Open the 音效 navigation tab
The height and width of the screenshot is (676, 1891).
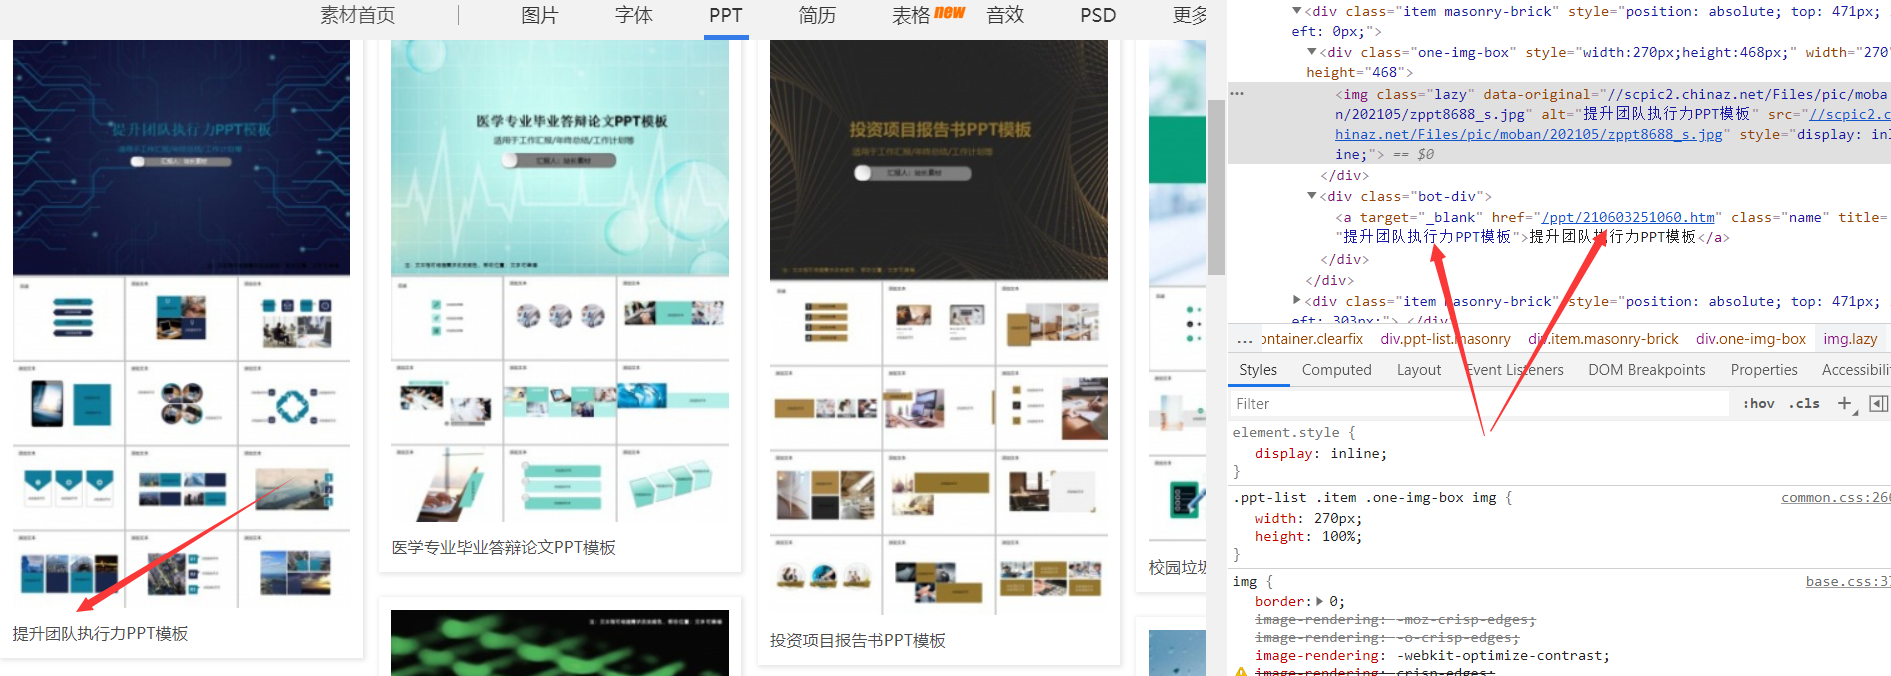[1005, 15]
